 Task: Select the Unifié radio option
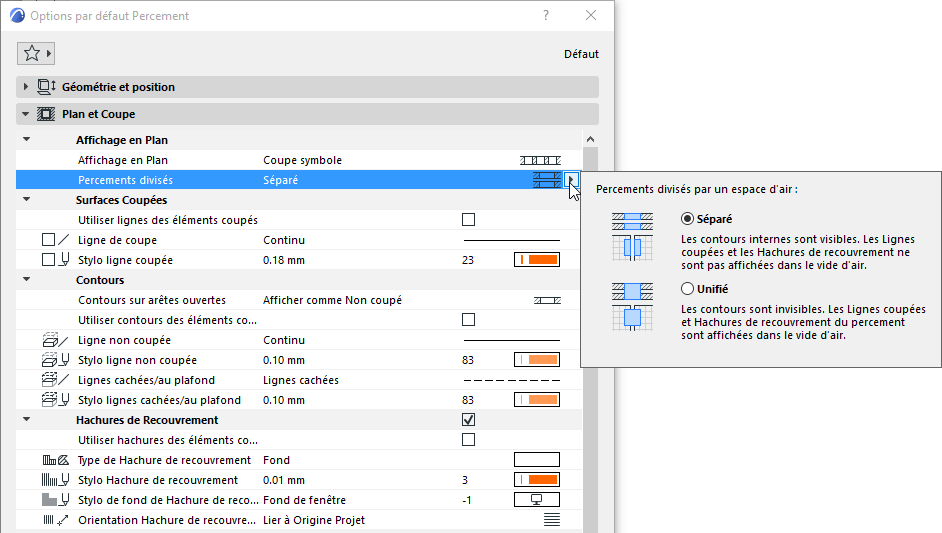[x=687, y=288]
